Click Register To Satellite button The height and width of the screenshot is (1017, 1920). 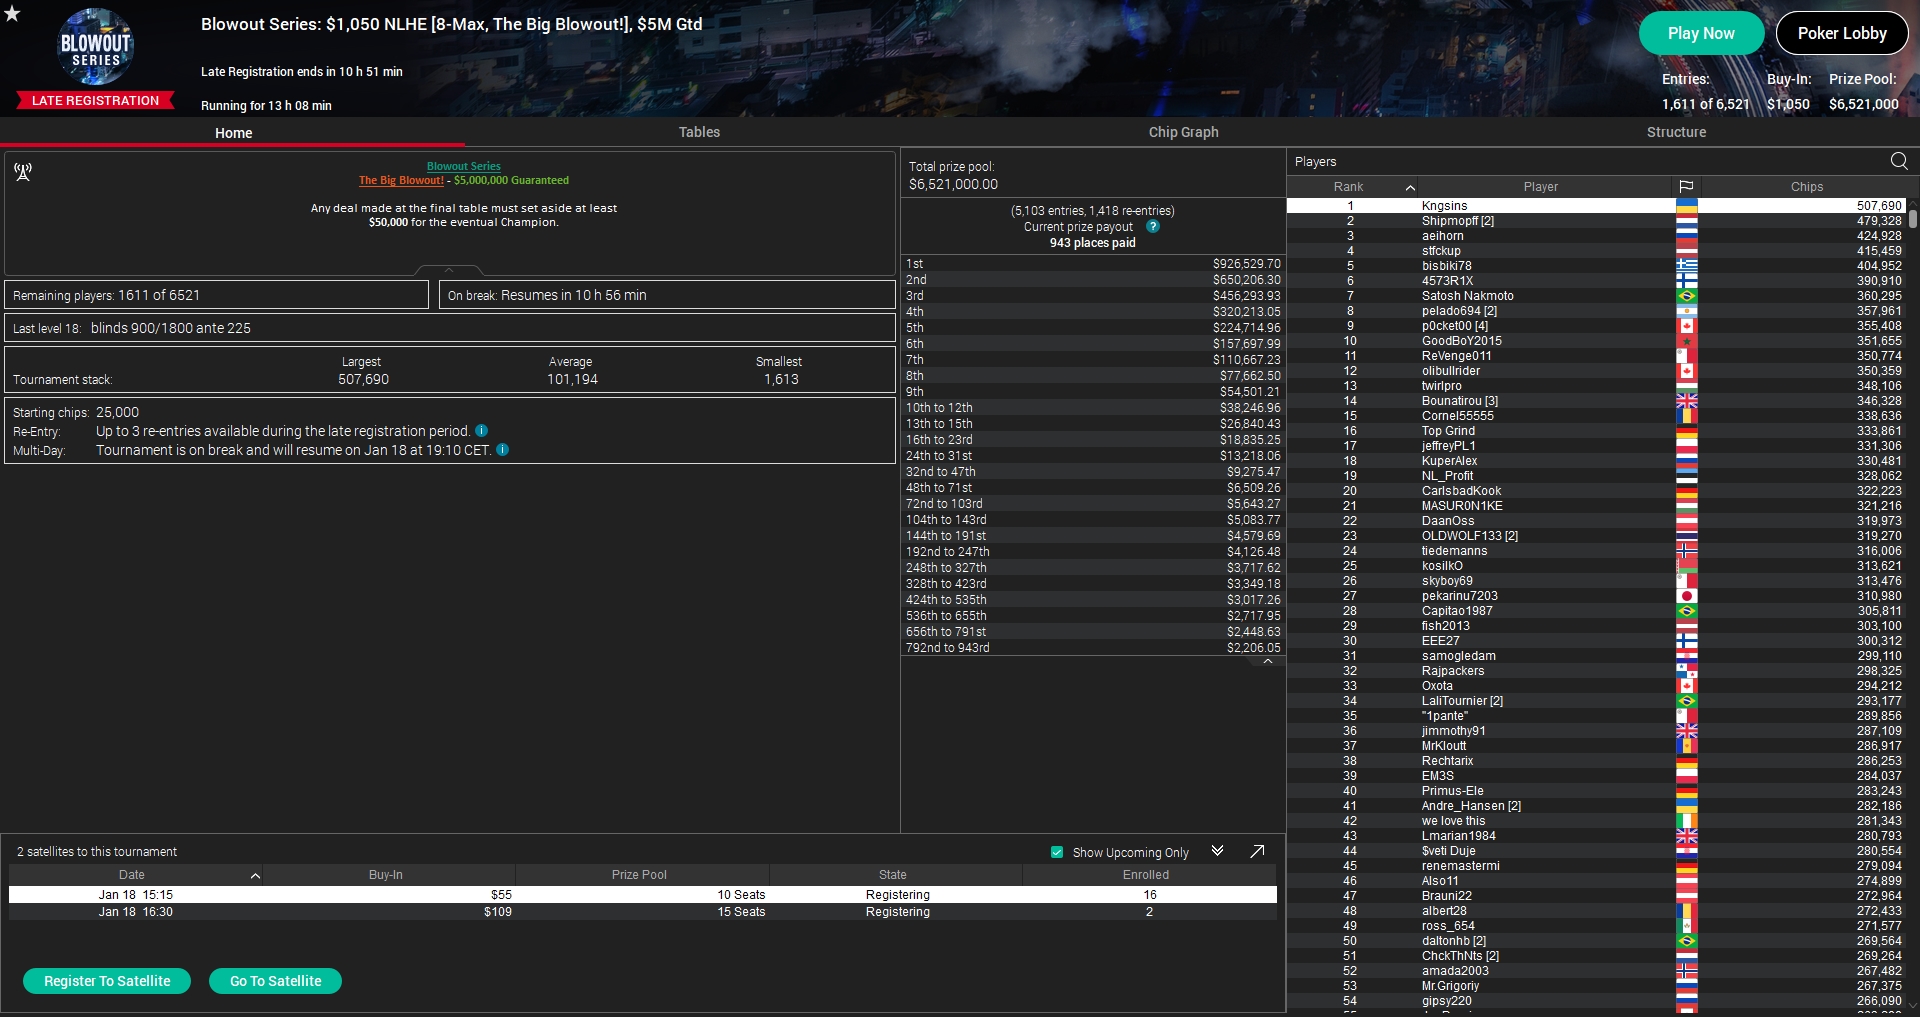pyautogui.click(x=107, y=981)
